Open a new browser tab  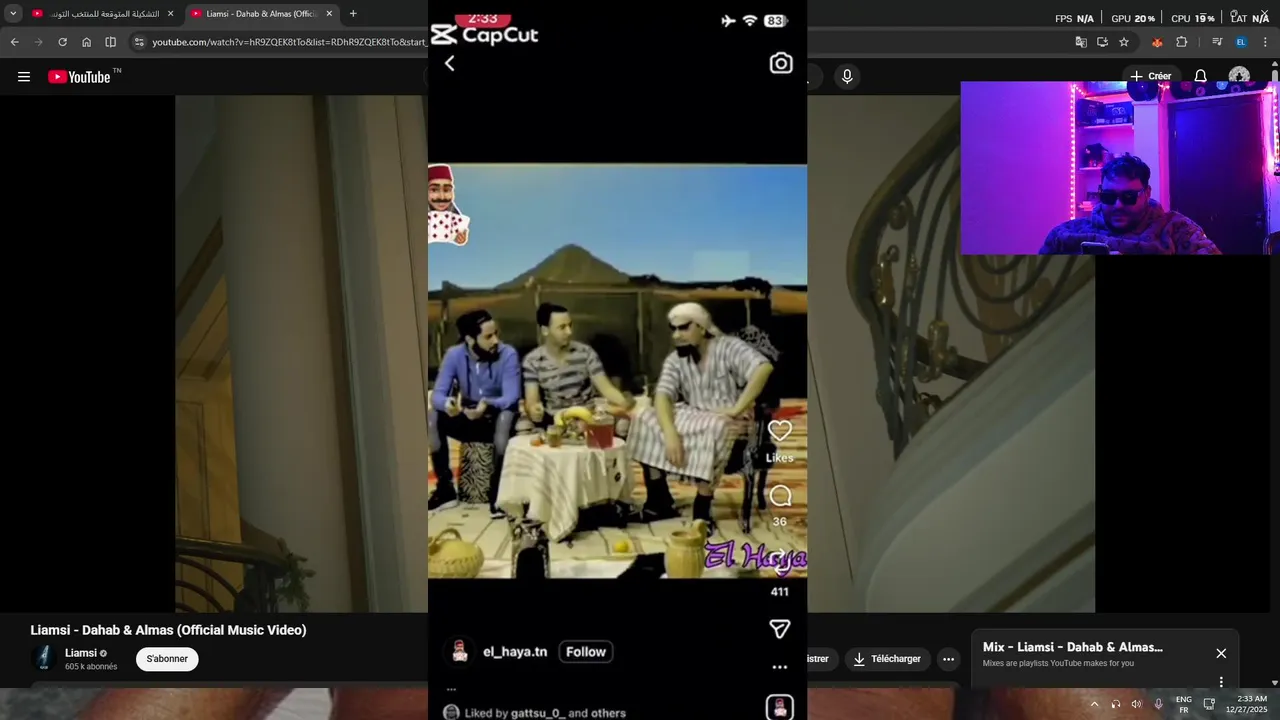353,14
